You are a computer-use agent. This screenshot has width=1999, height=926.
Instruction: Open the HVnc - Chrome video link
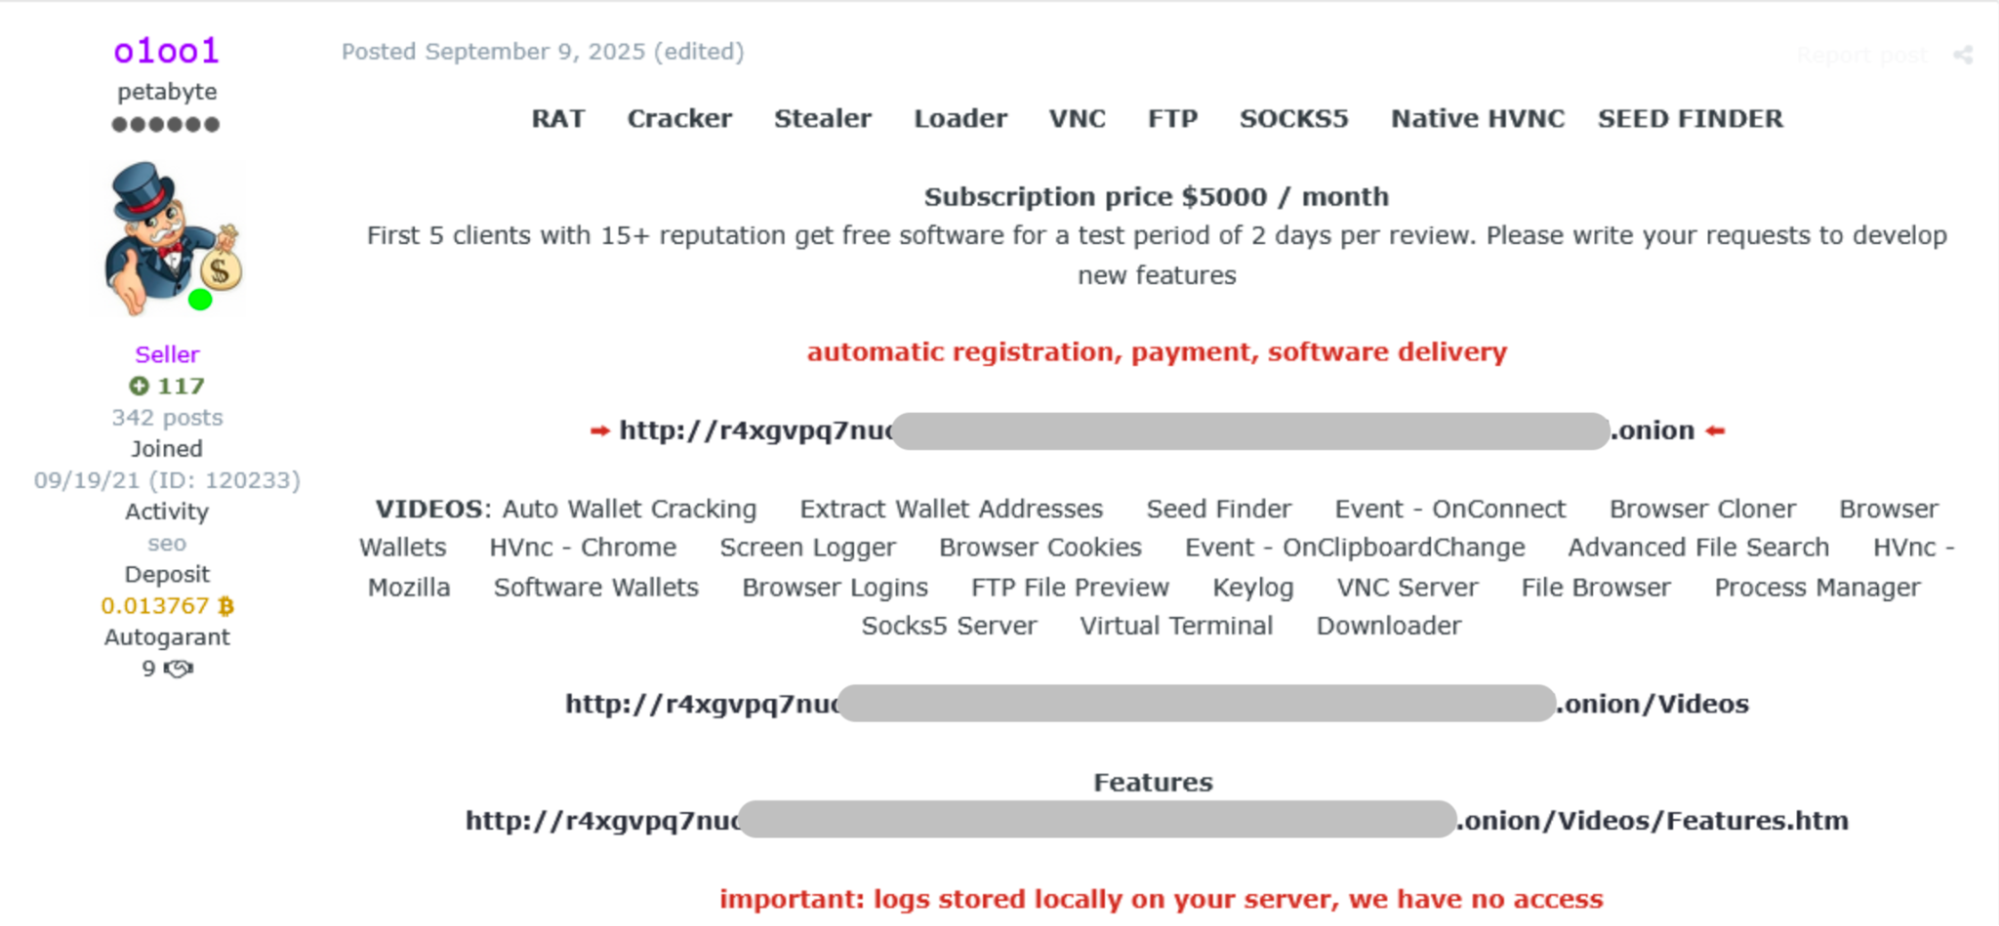tap(583, 548)
